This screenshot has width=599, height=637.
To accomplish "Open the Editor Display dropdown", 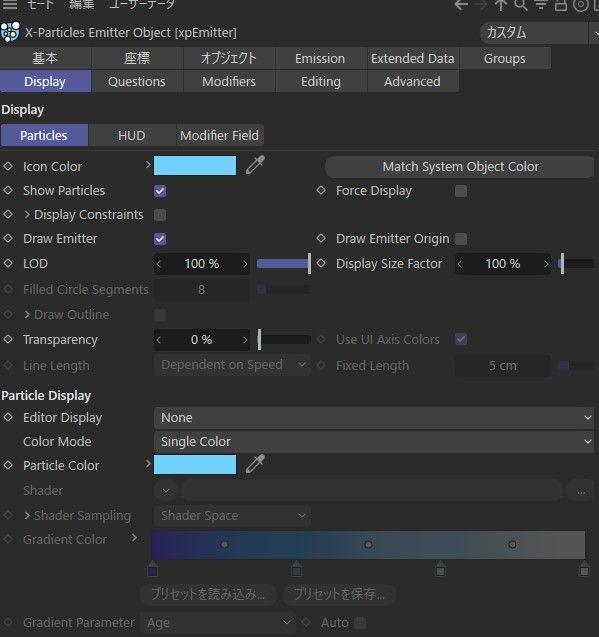I will point(374,418).
